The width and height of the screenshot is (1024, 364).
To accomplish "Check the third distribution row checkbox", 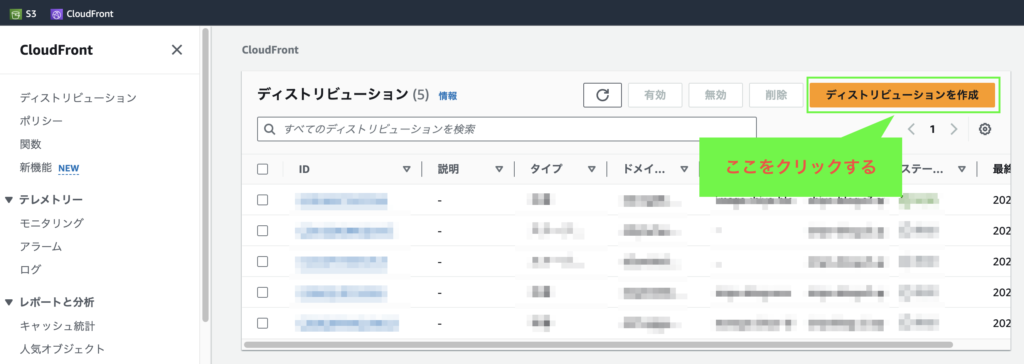I will [x=263, y=261].
